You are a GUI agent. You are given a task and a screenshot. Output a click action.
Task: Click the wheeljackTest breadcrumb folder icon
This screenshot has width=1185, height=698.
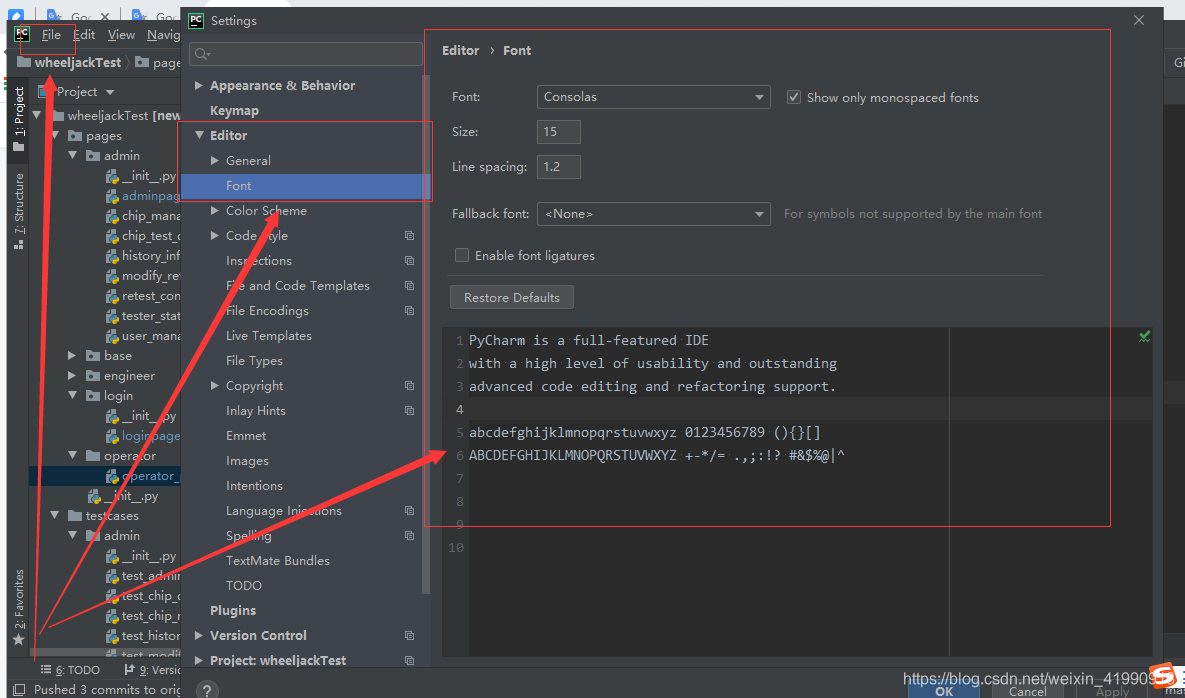coord(23,63)
